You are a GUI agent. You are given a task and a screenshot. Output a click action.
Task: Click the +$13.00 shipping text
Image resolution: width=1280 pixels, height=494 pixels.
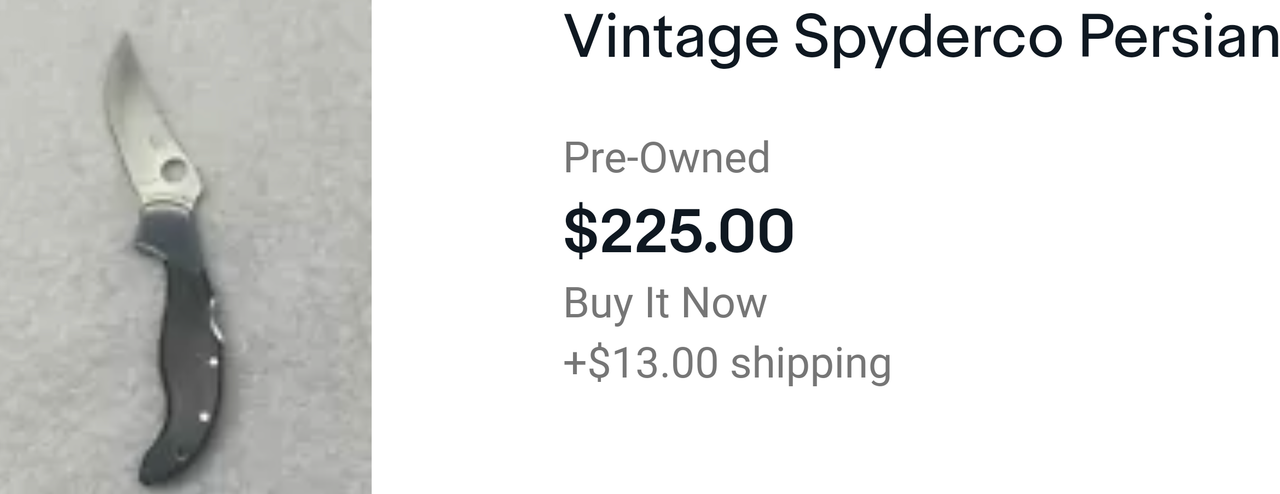pos(727,362)
